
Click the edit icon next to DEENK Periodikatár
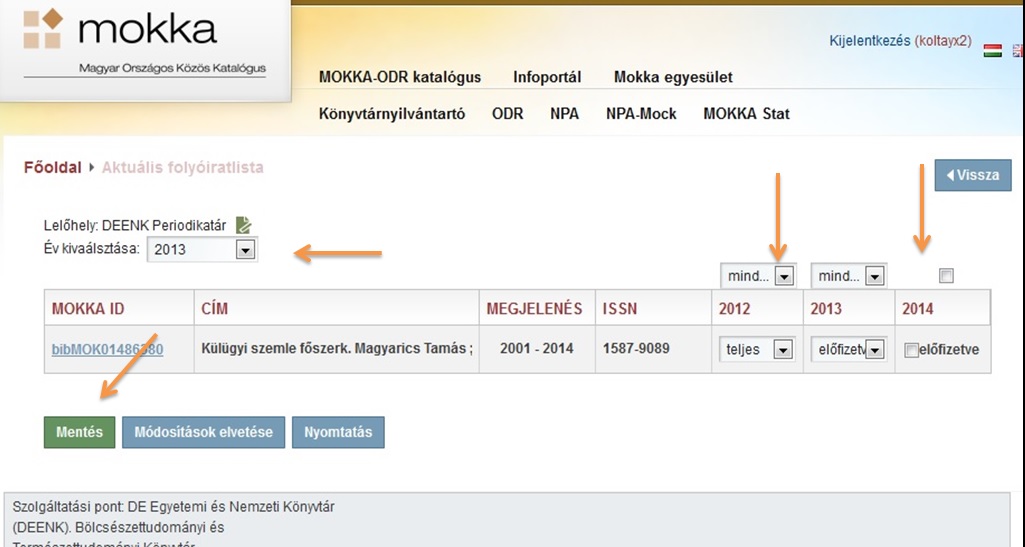(243, 225)
